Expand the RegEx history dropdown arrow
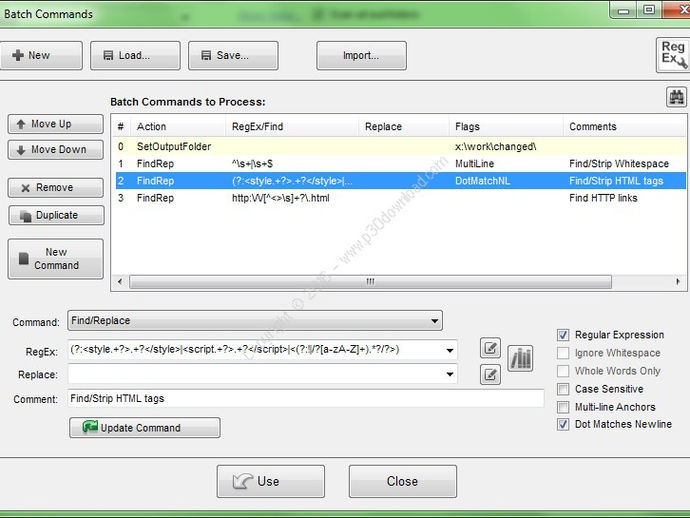690x518 pixels. tap(450, 350)
